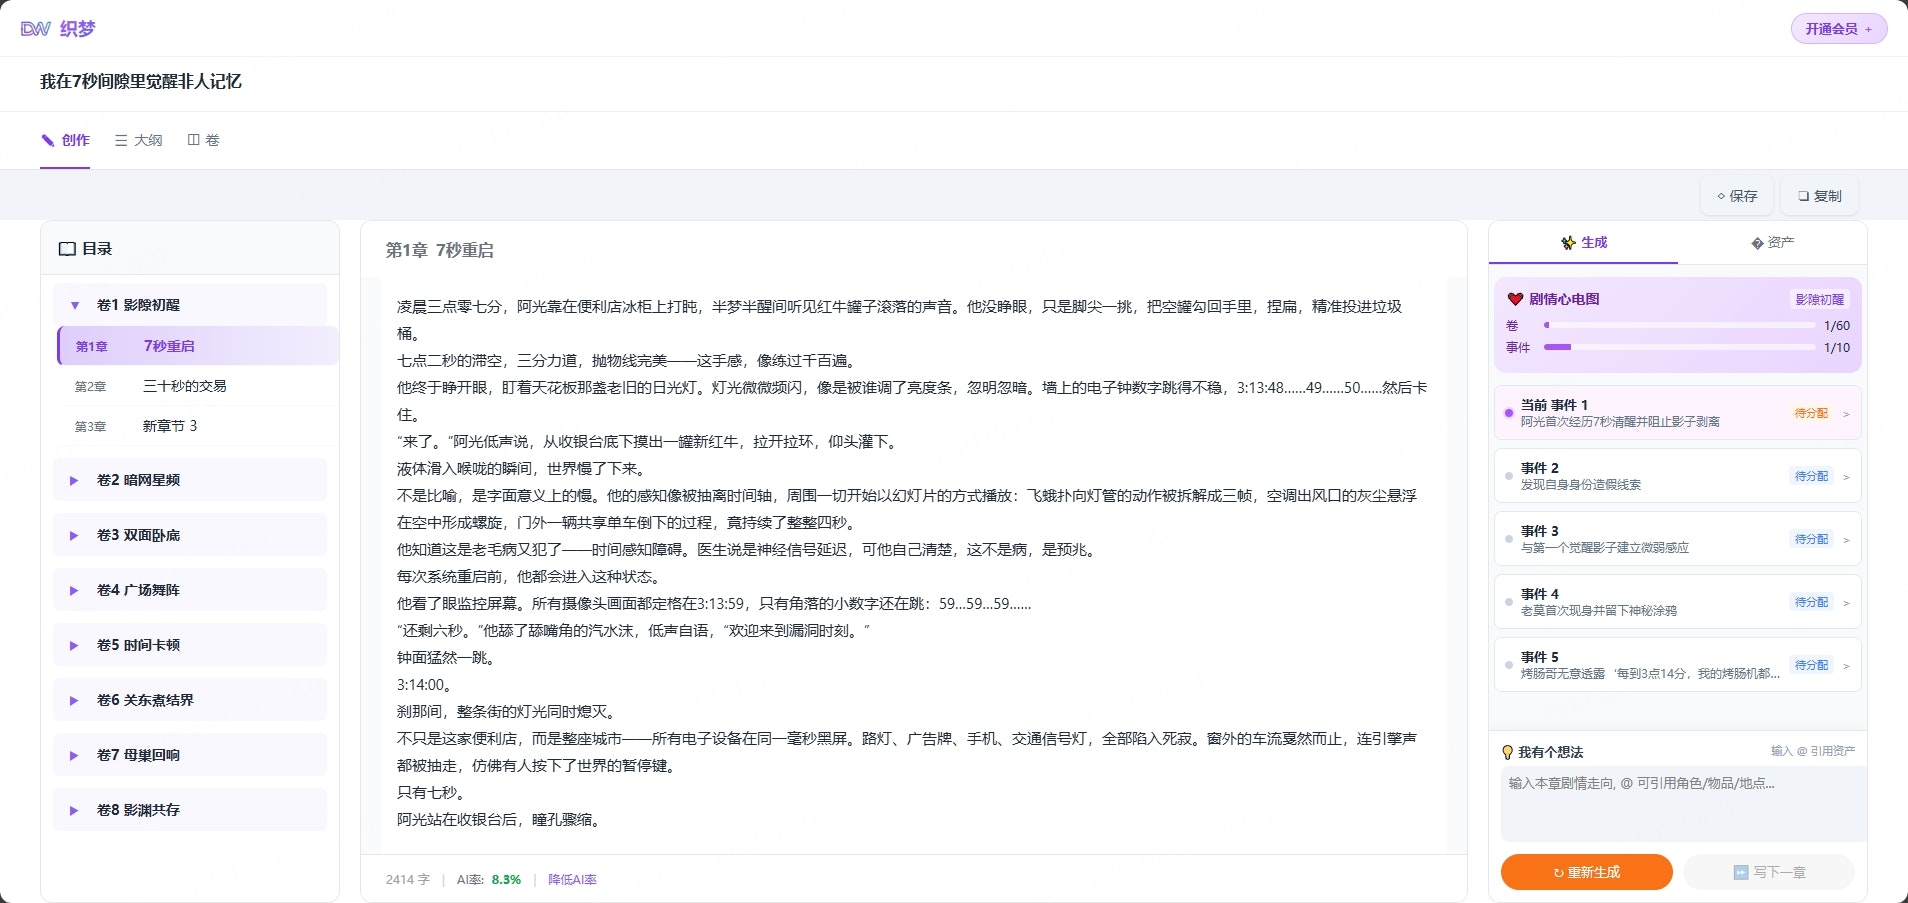Click the list icon beside 大纲

coord(119,140)
